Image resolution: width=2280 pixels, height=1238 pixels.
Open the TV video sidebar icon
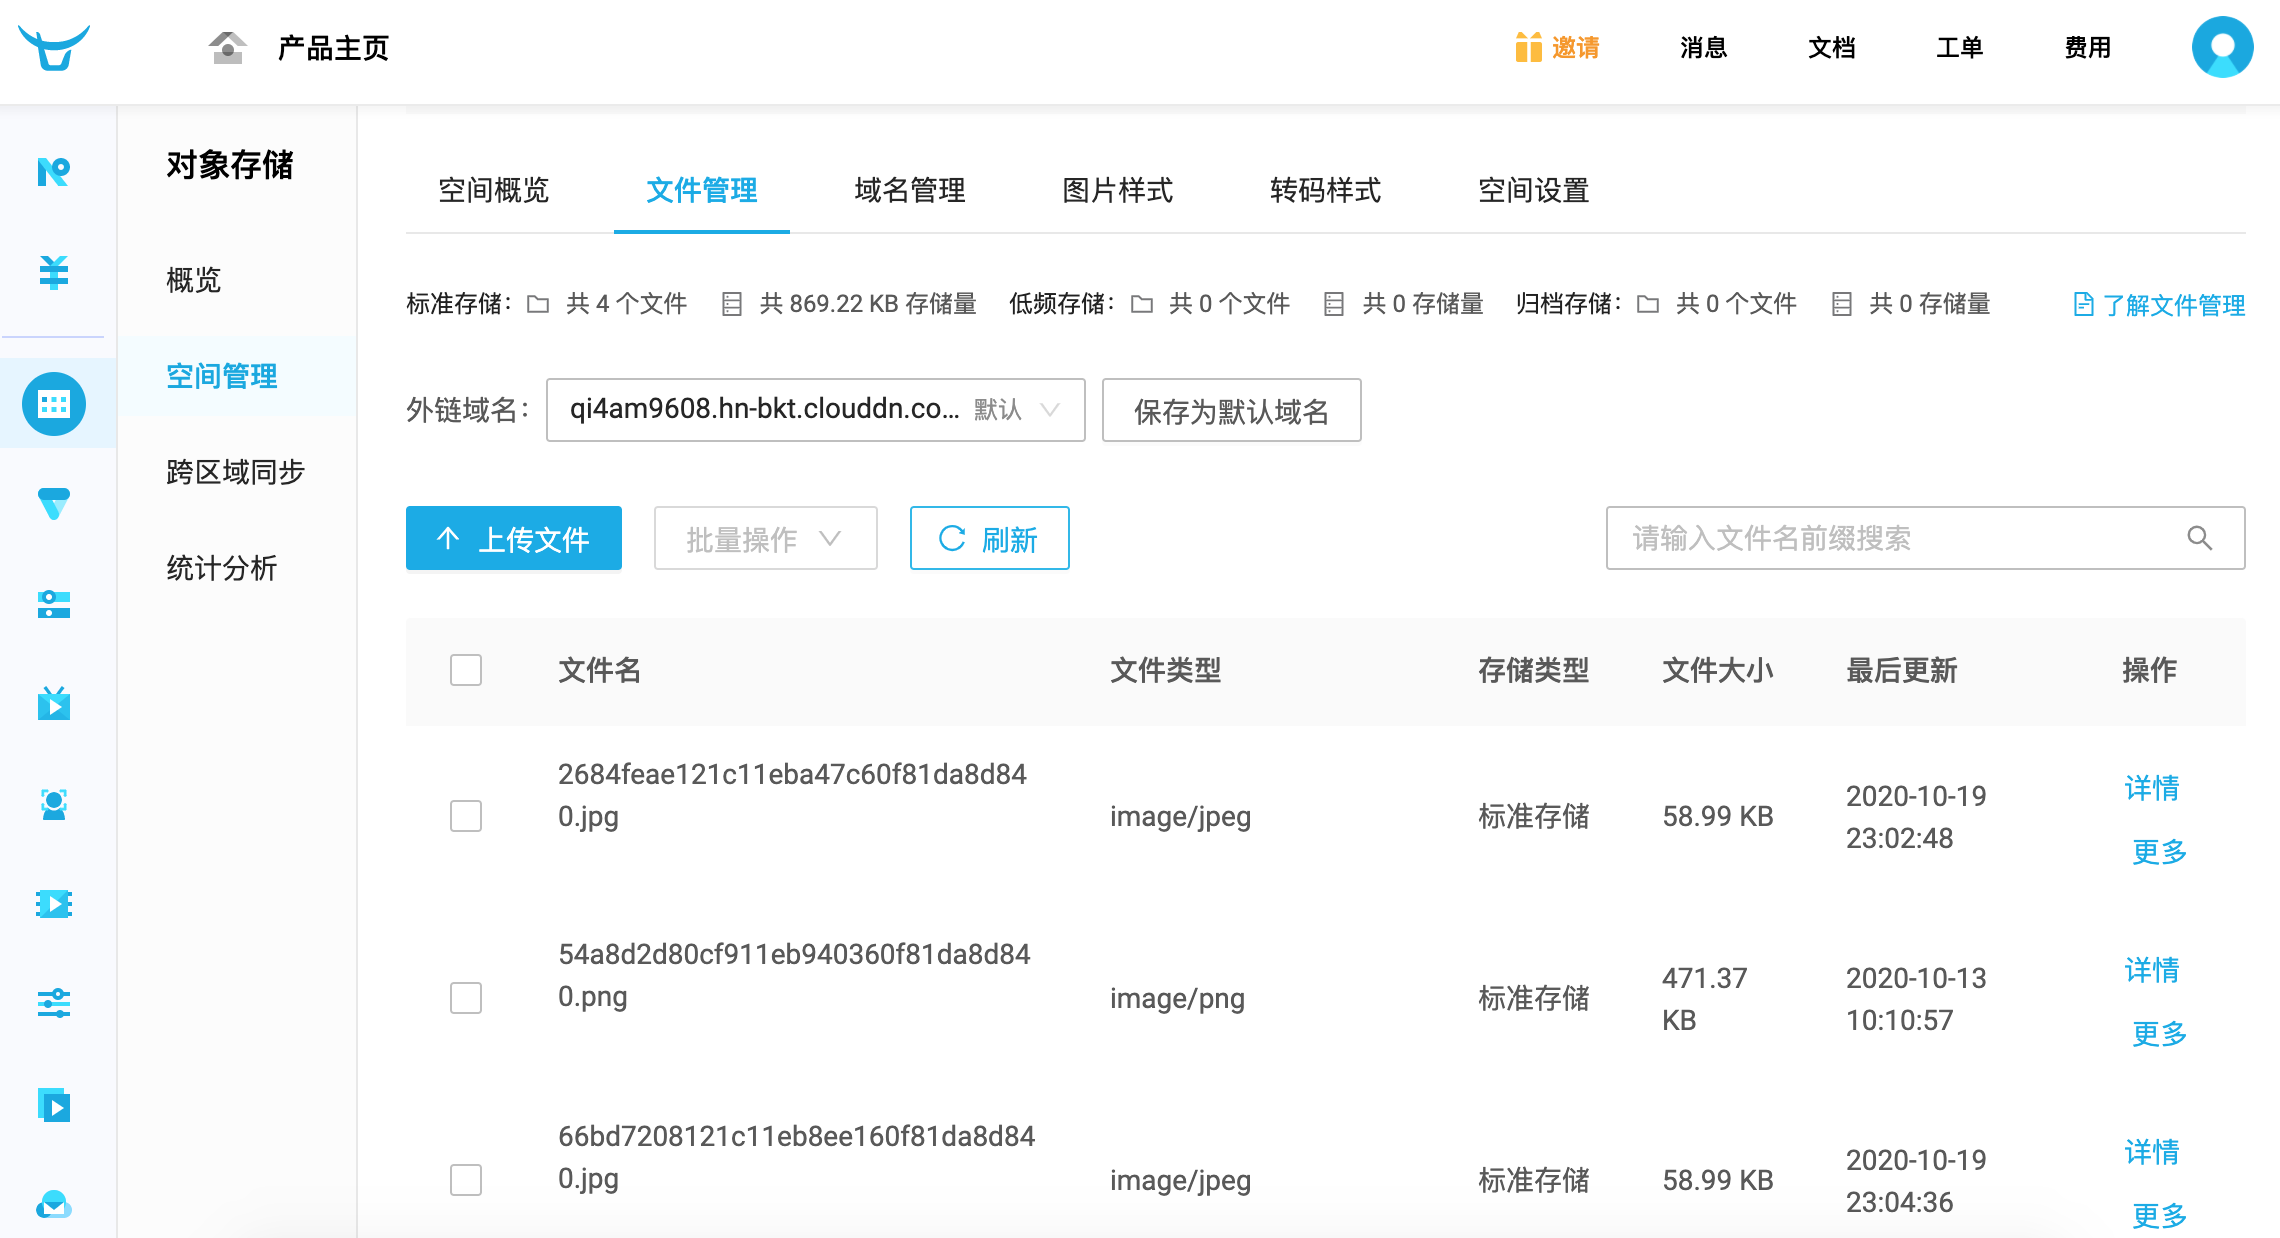pos(54,704)
